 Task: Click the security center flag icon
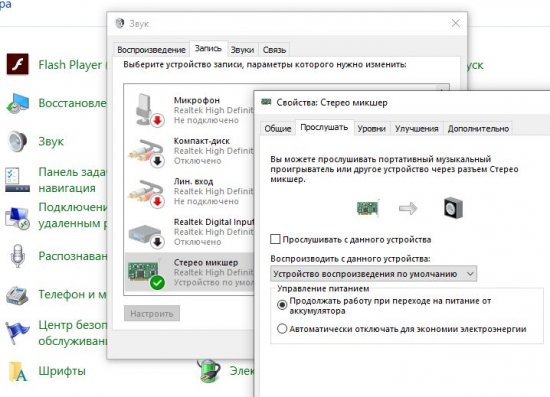coord(17,332)
